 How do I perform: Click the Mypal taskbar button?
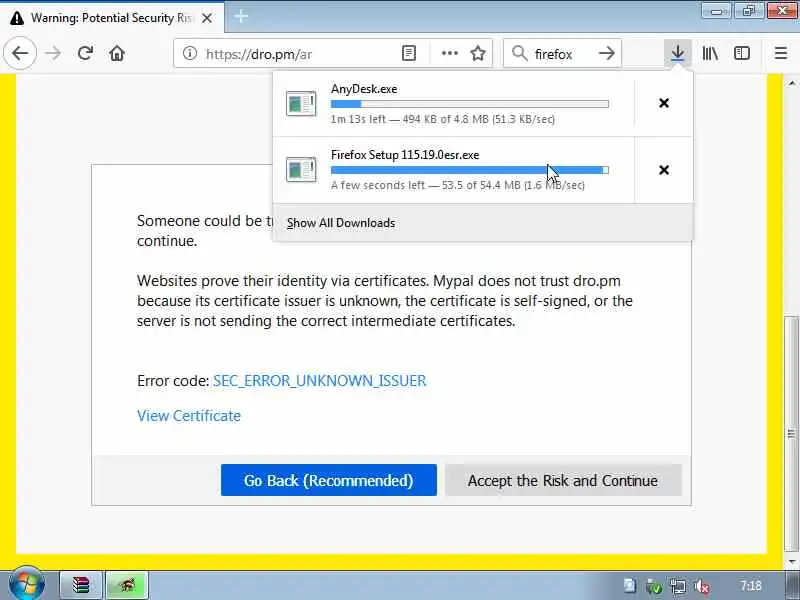pos(127,585)
